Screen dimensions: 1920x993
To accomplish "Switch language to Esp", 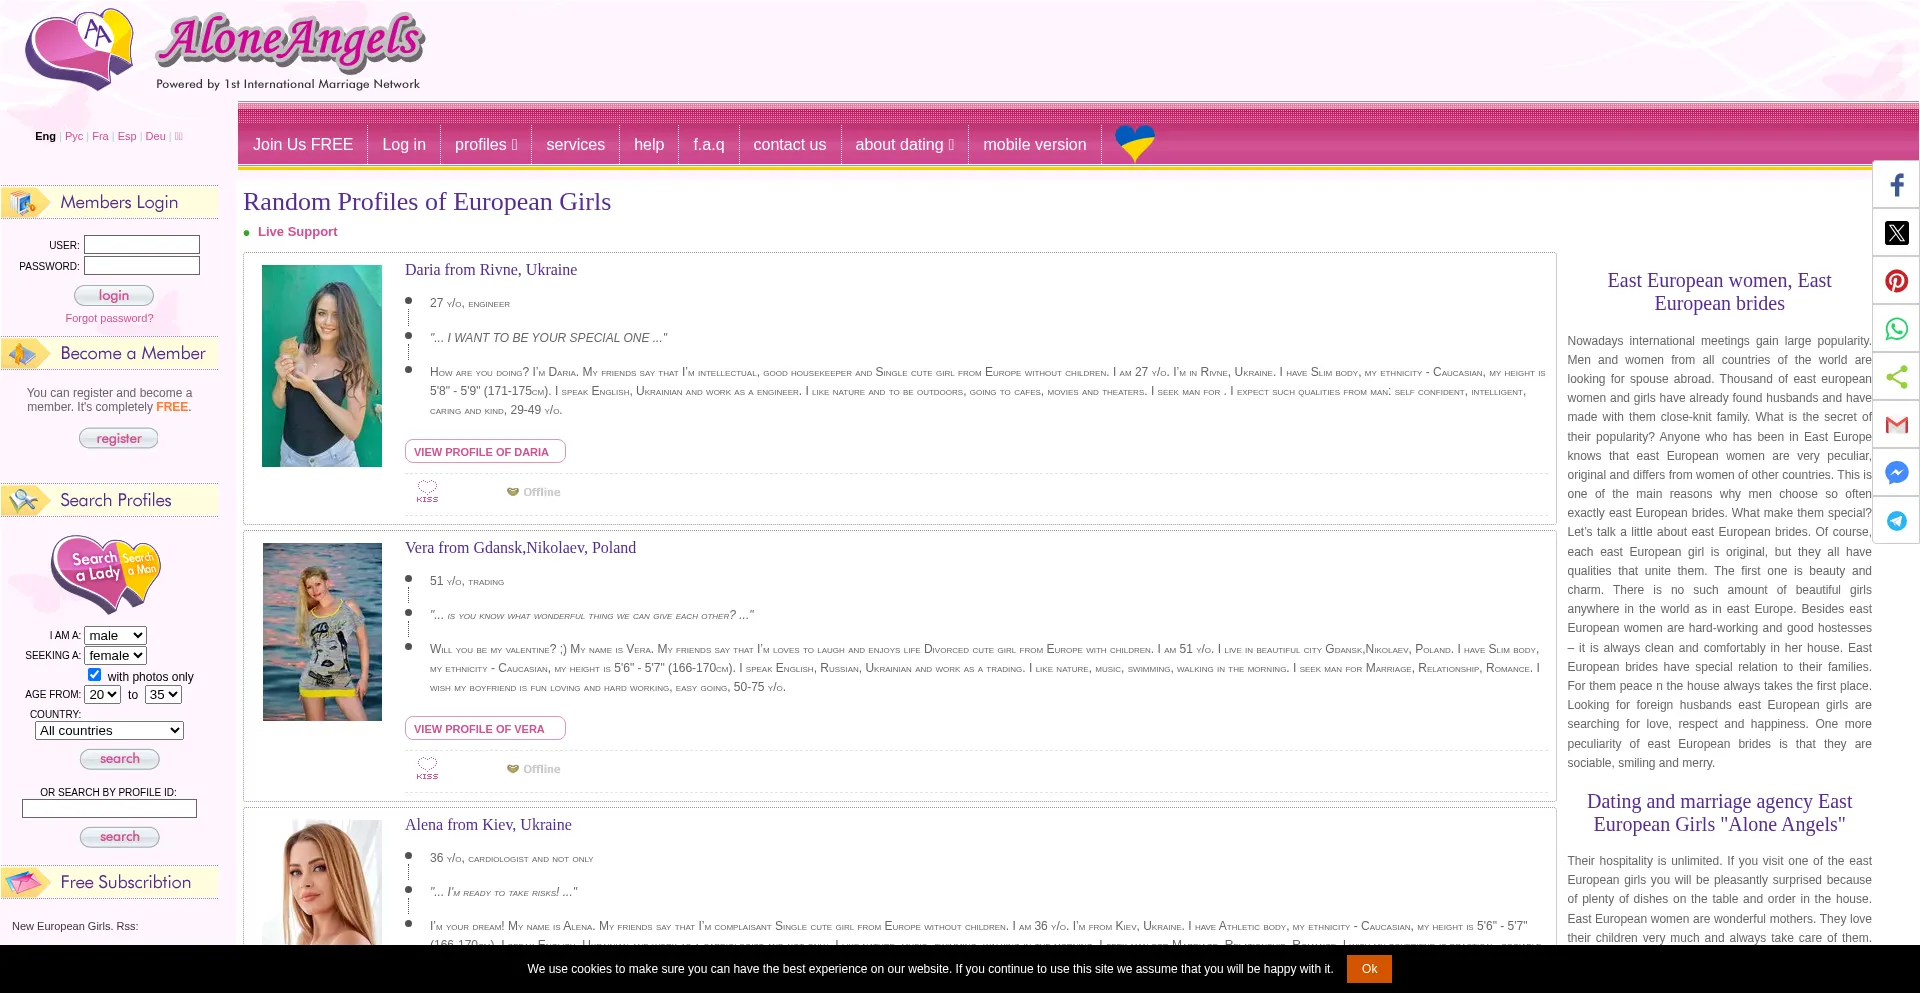I will pyautogui.click(x=127, y=136).
